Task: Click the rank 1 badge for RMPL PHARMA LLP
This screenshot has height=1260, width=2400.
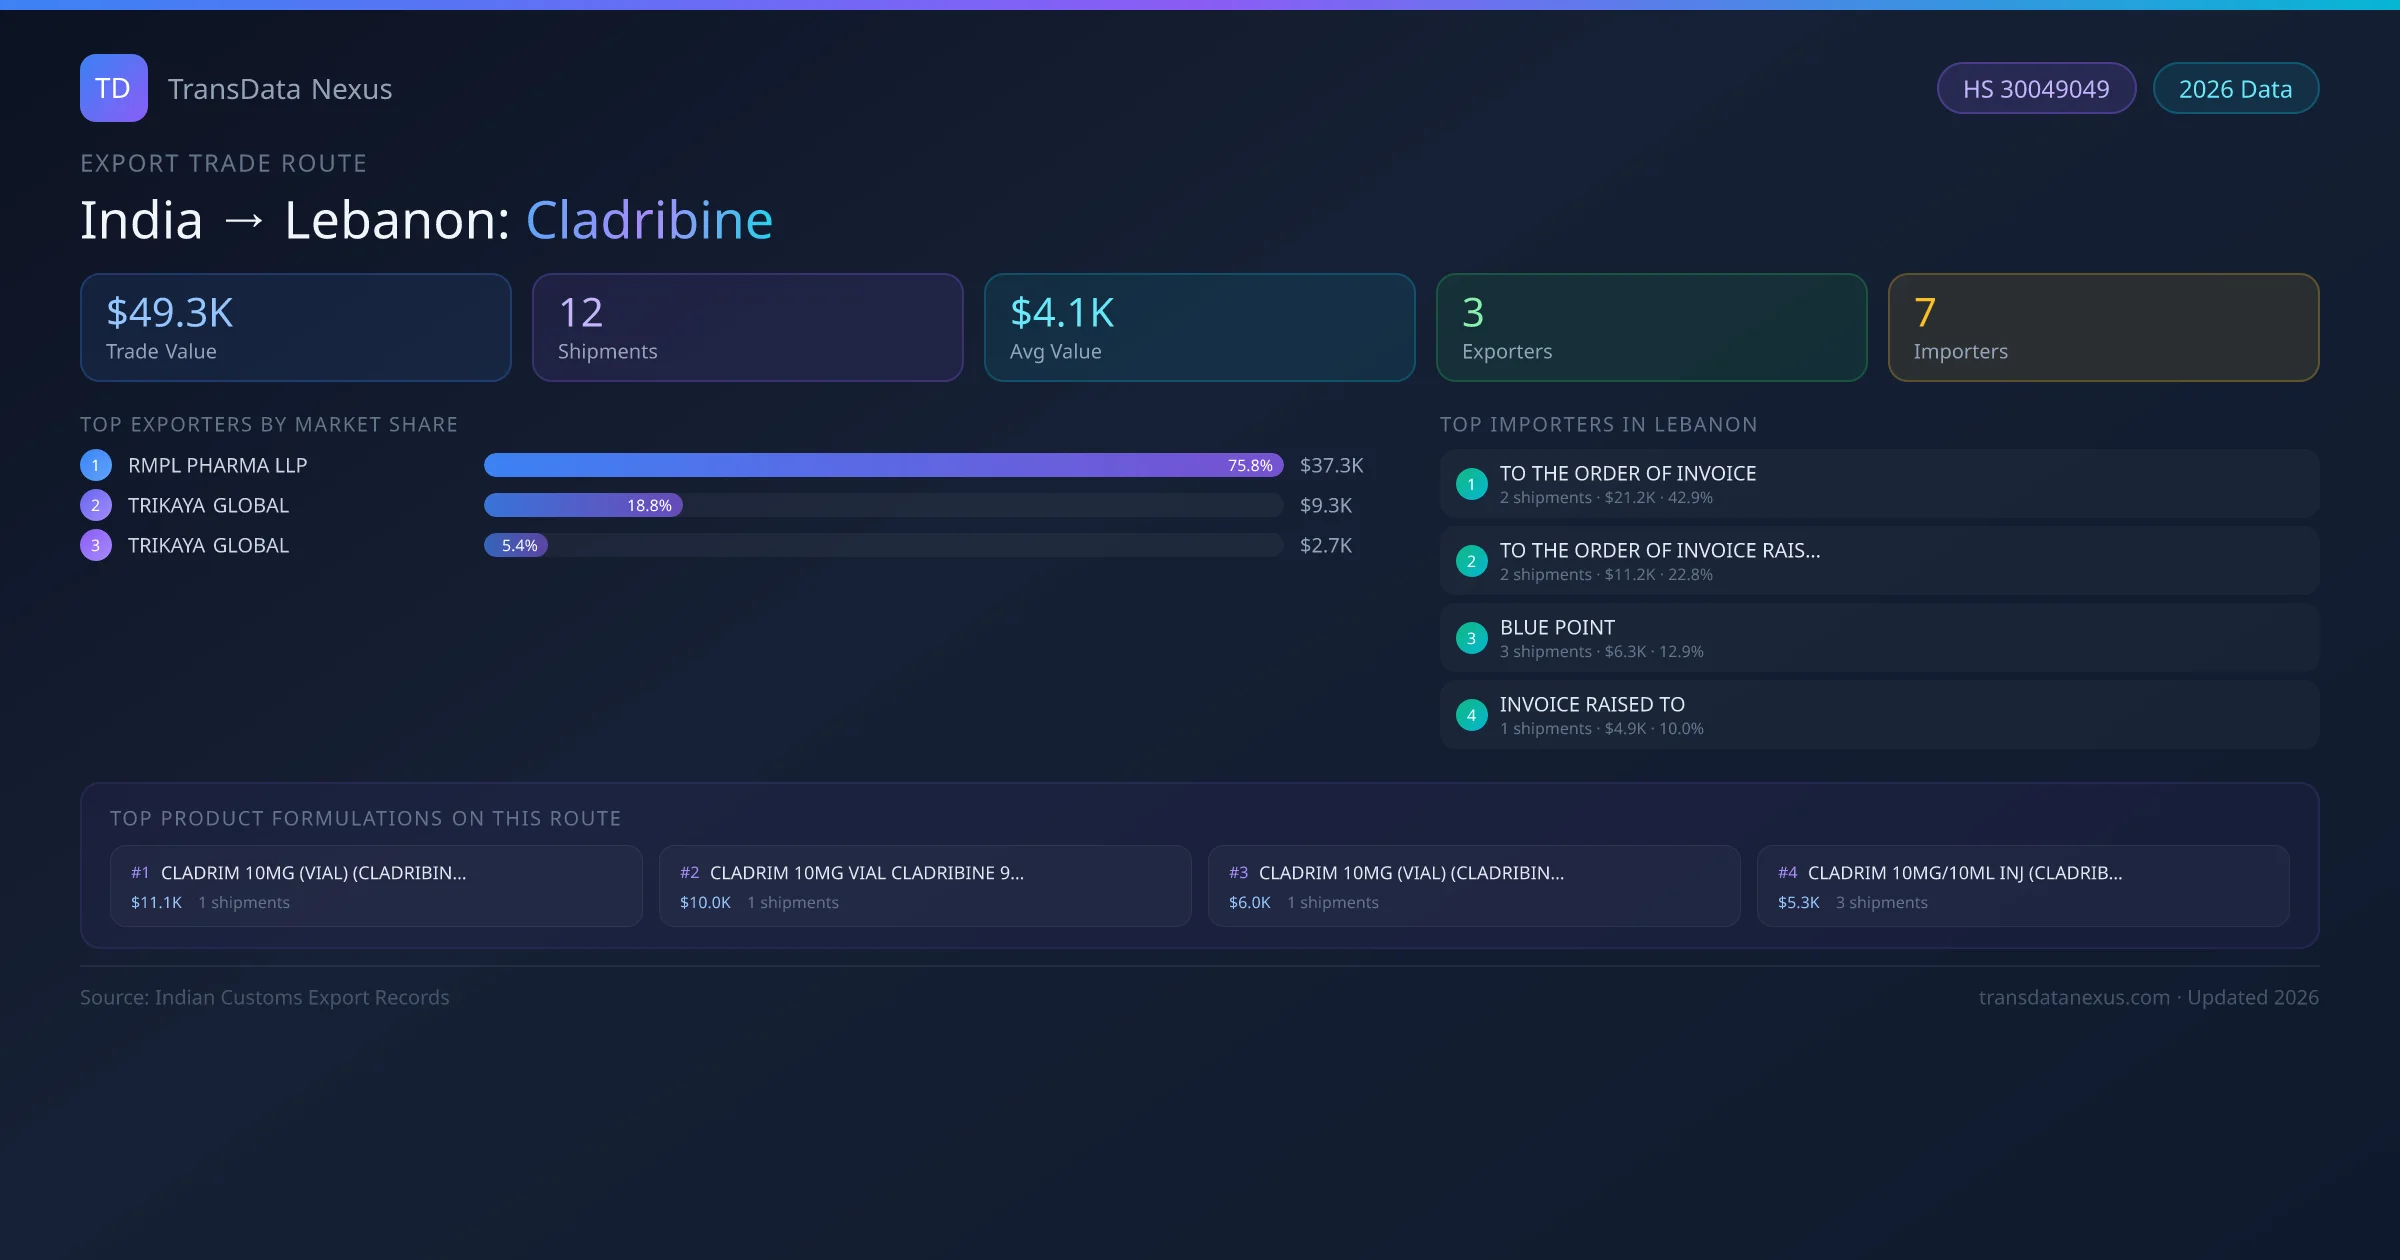Action: coord(96,465)
